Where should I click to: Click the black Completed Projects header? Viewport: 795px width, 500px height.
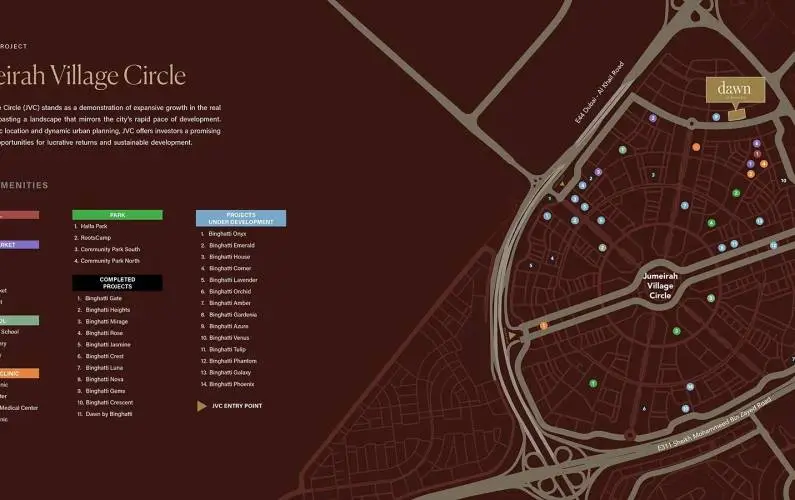pos(117,283)
